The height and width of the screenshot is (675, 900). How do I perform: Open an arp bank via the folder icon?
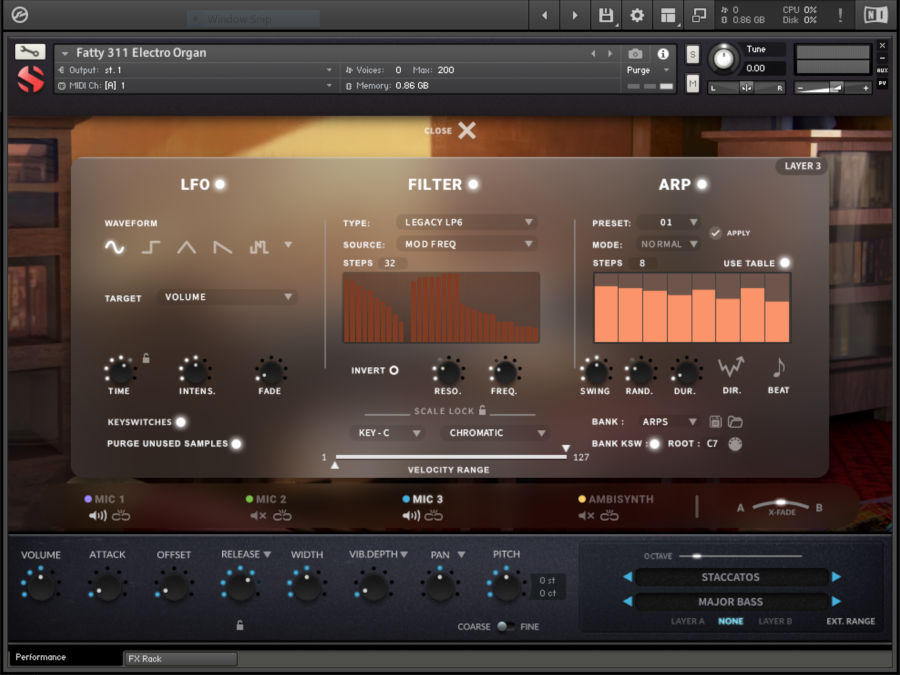(736, 422)
